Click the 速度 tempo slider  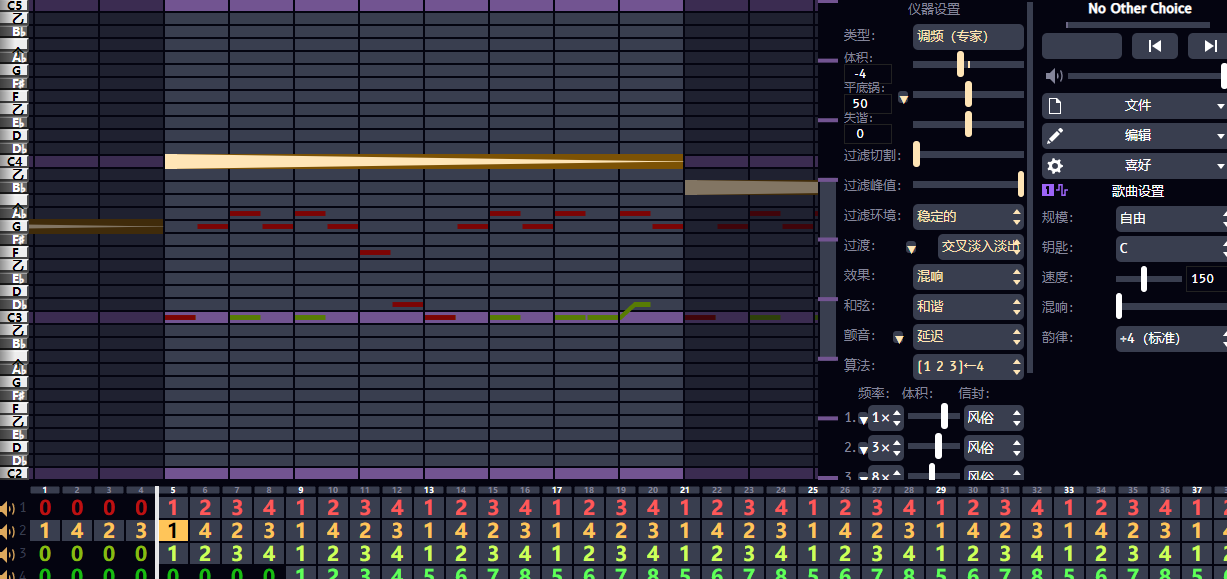click(1148, 278)
